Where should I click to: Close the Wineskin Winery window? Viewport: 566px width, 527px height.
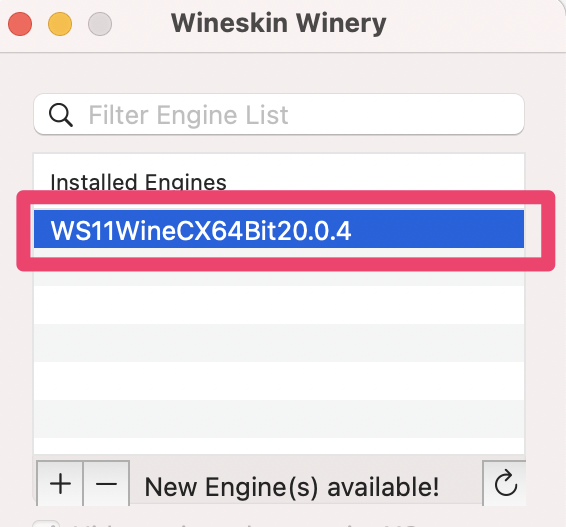(20, 24)
